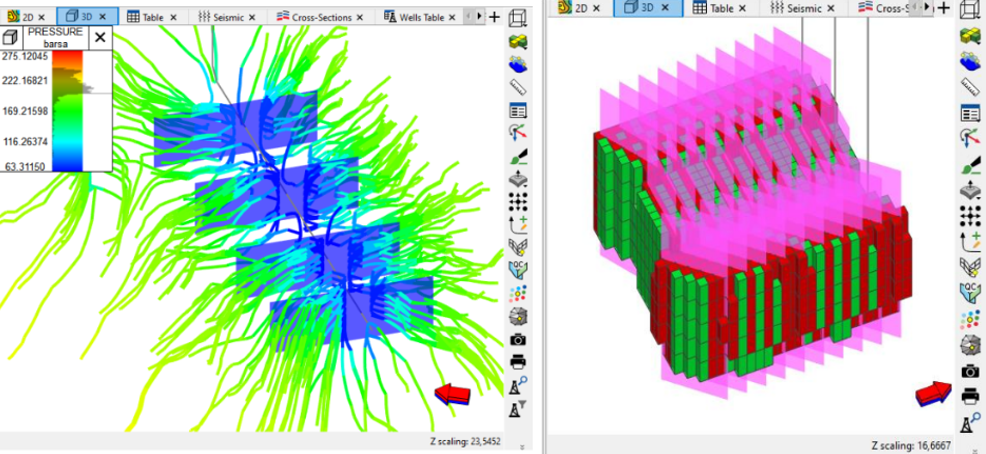The image size is (986, 454).
Task: Click the well trajectory arrows icon in left view
Action: pyautogui.click(x=518, y=133)
